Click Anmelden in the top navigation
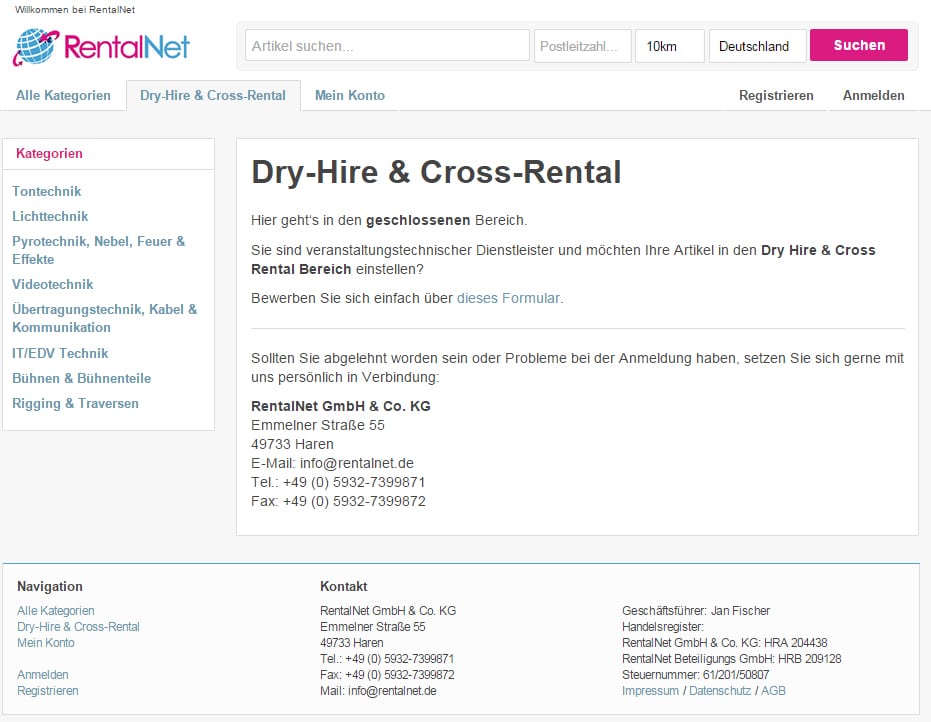 873,96
